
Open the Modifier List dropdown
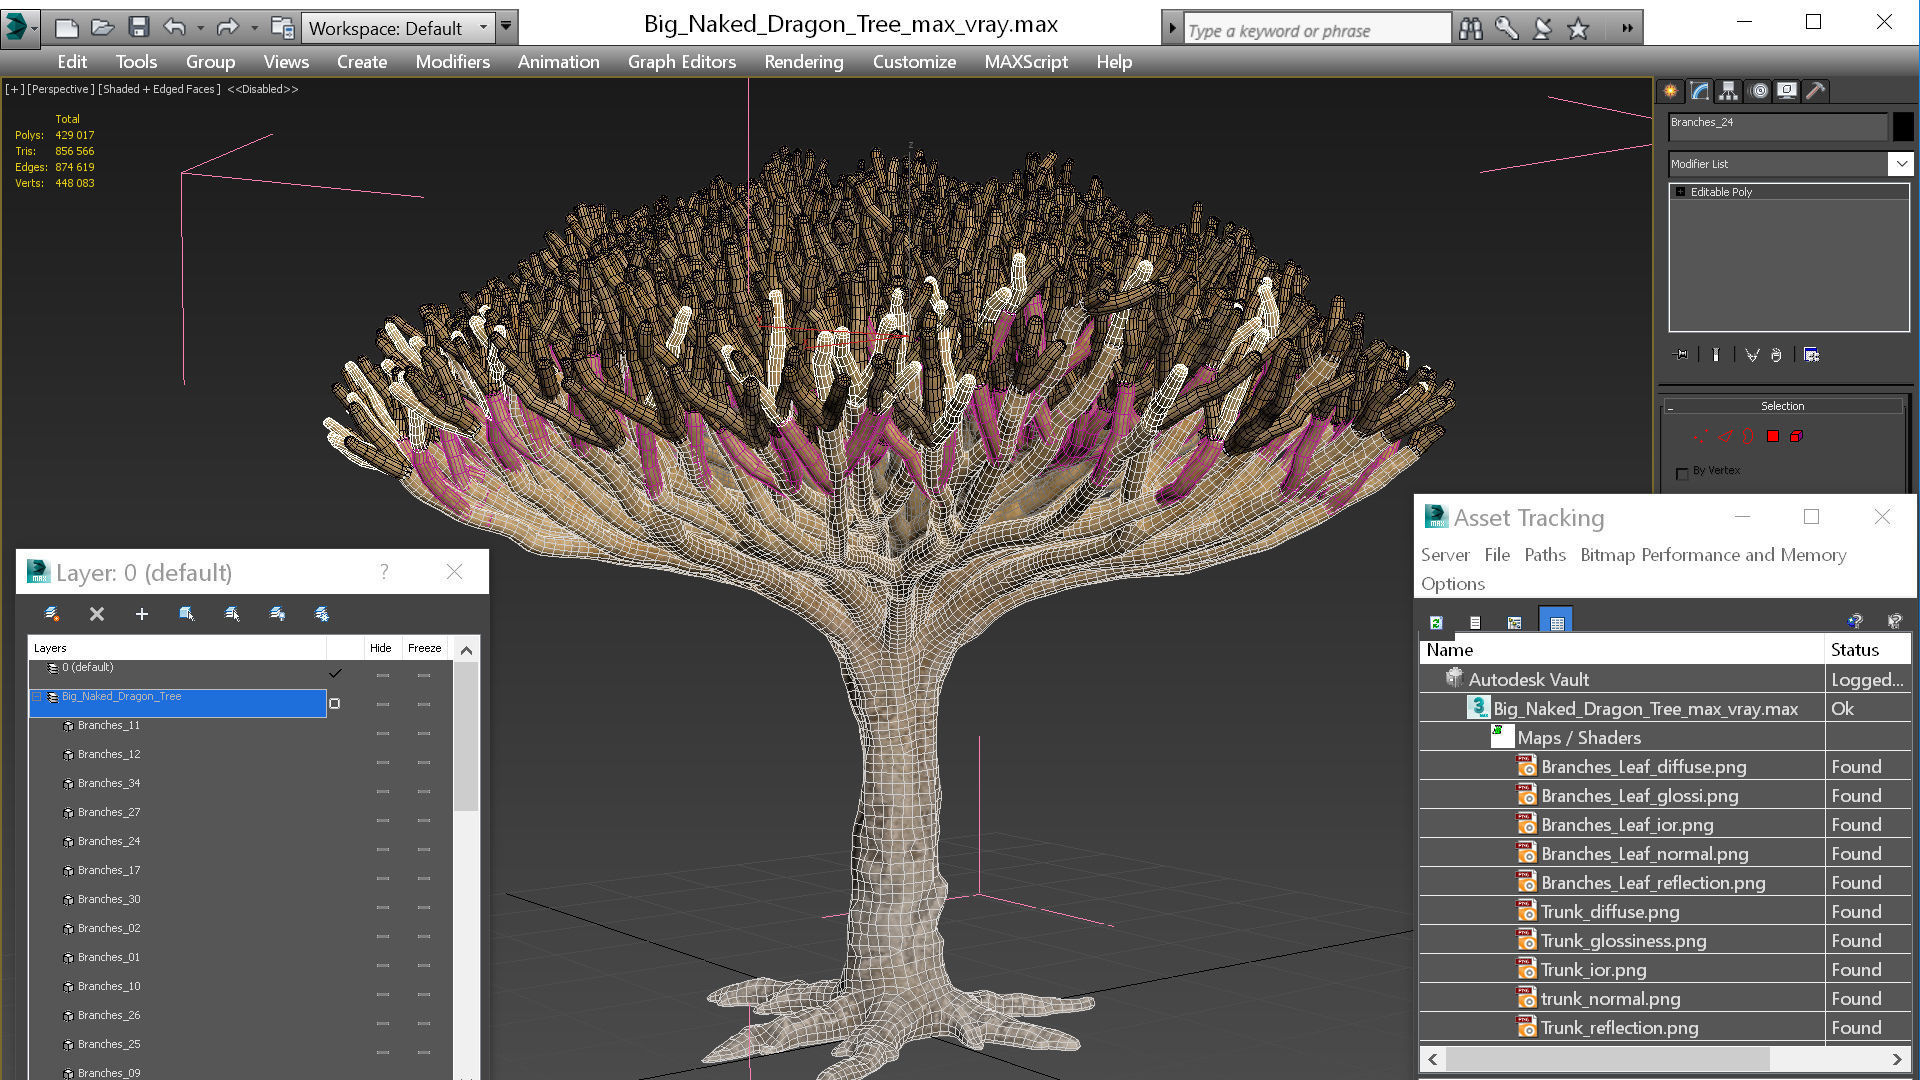[x=1901, y=163]
